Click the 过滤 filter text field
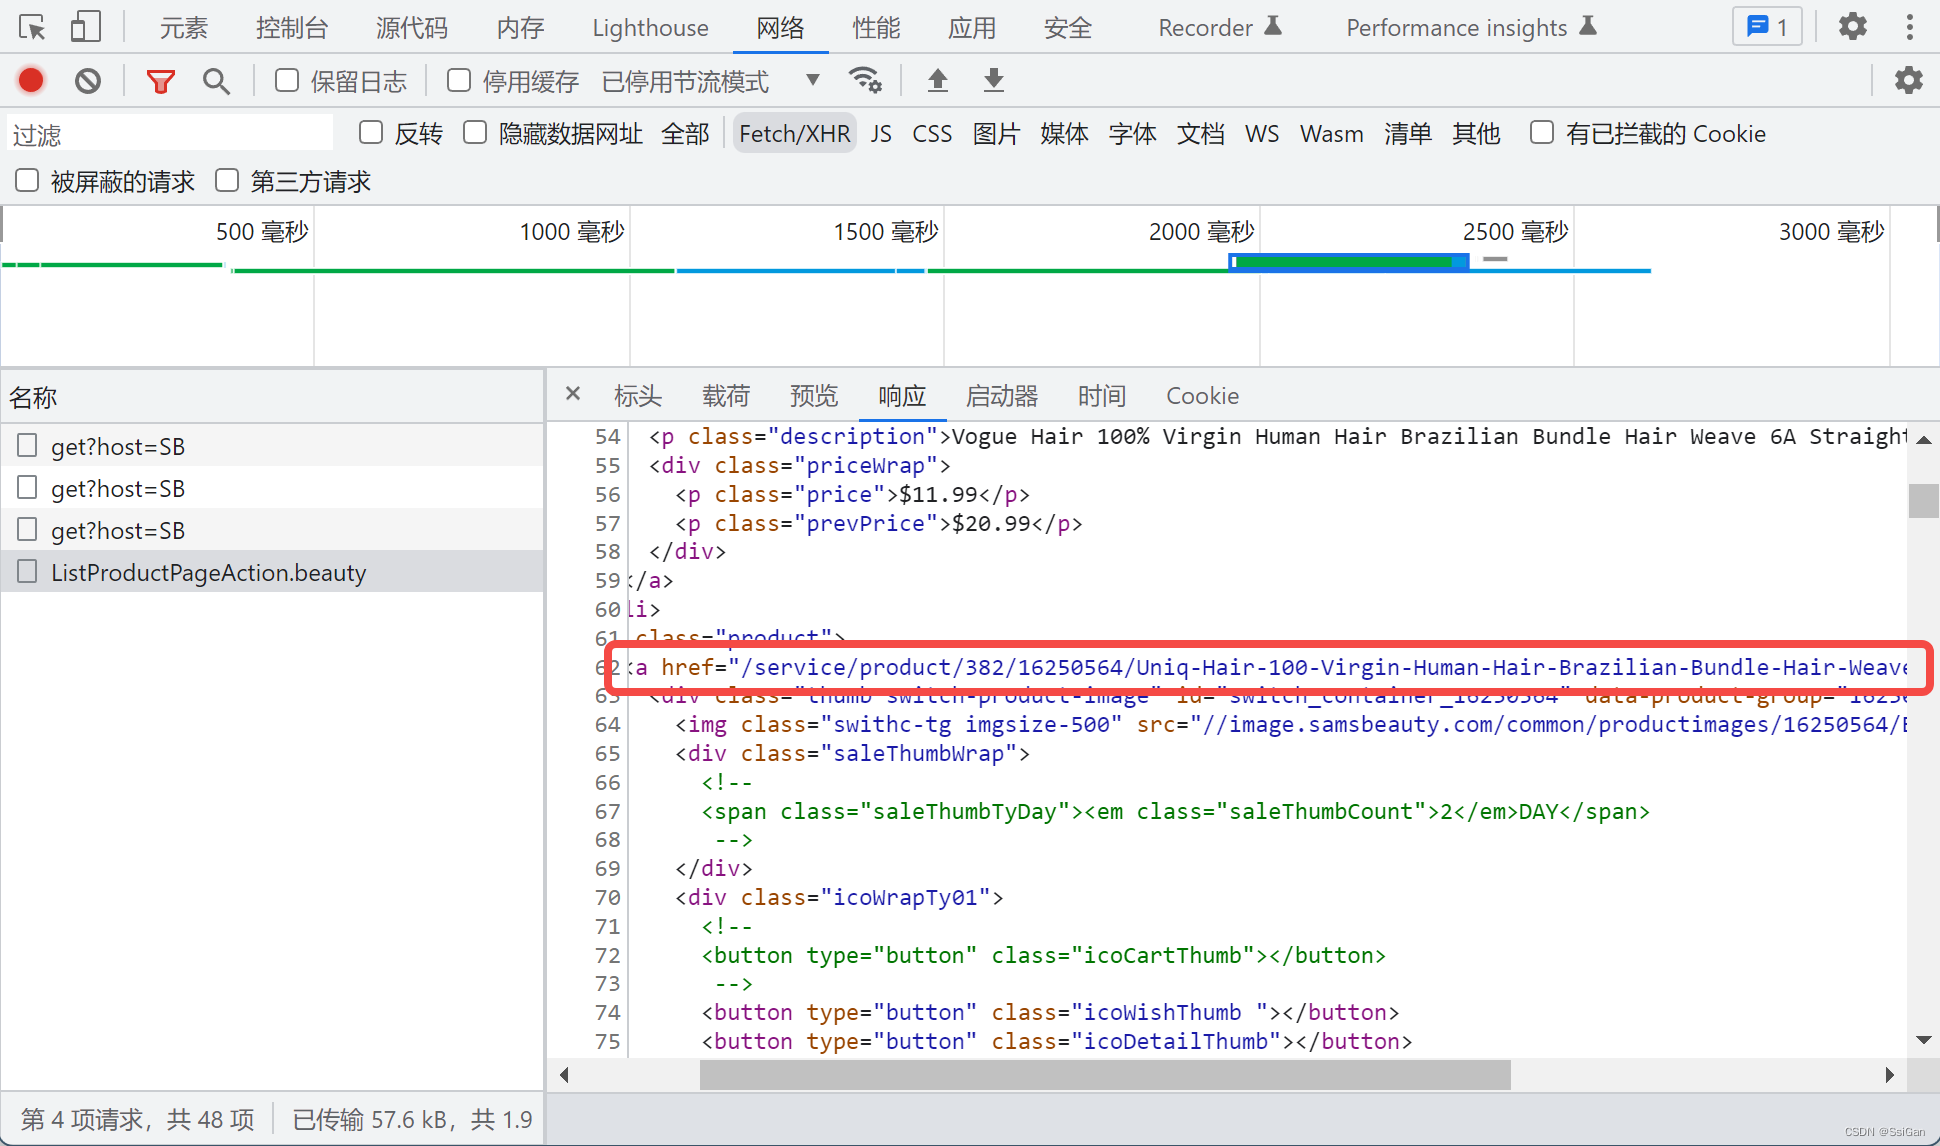This screenshot has height=1146, width=1940. pyautogui.click(x=170, y=134)
